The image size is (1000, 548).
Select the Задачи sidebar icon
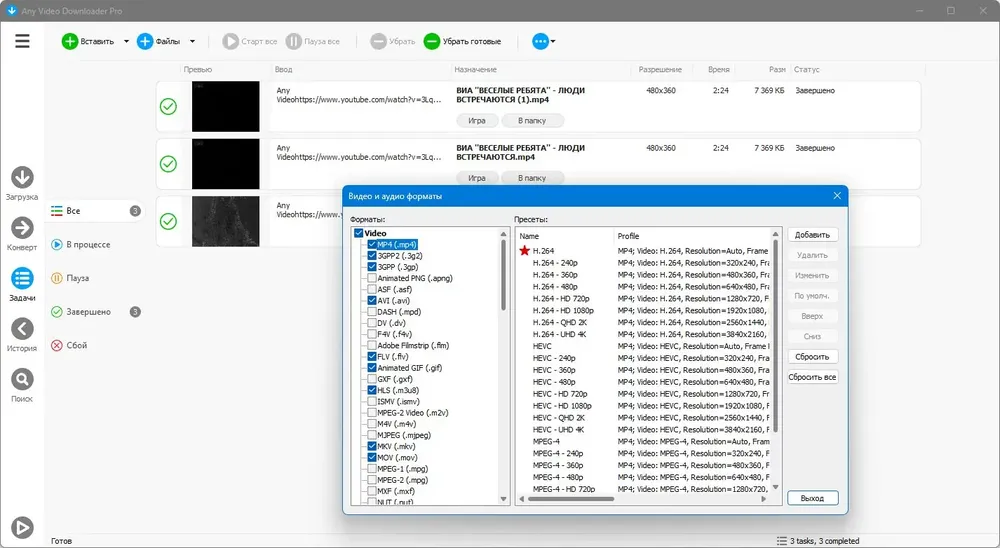22,284
